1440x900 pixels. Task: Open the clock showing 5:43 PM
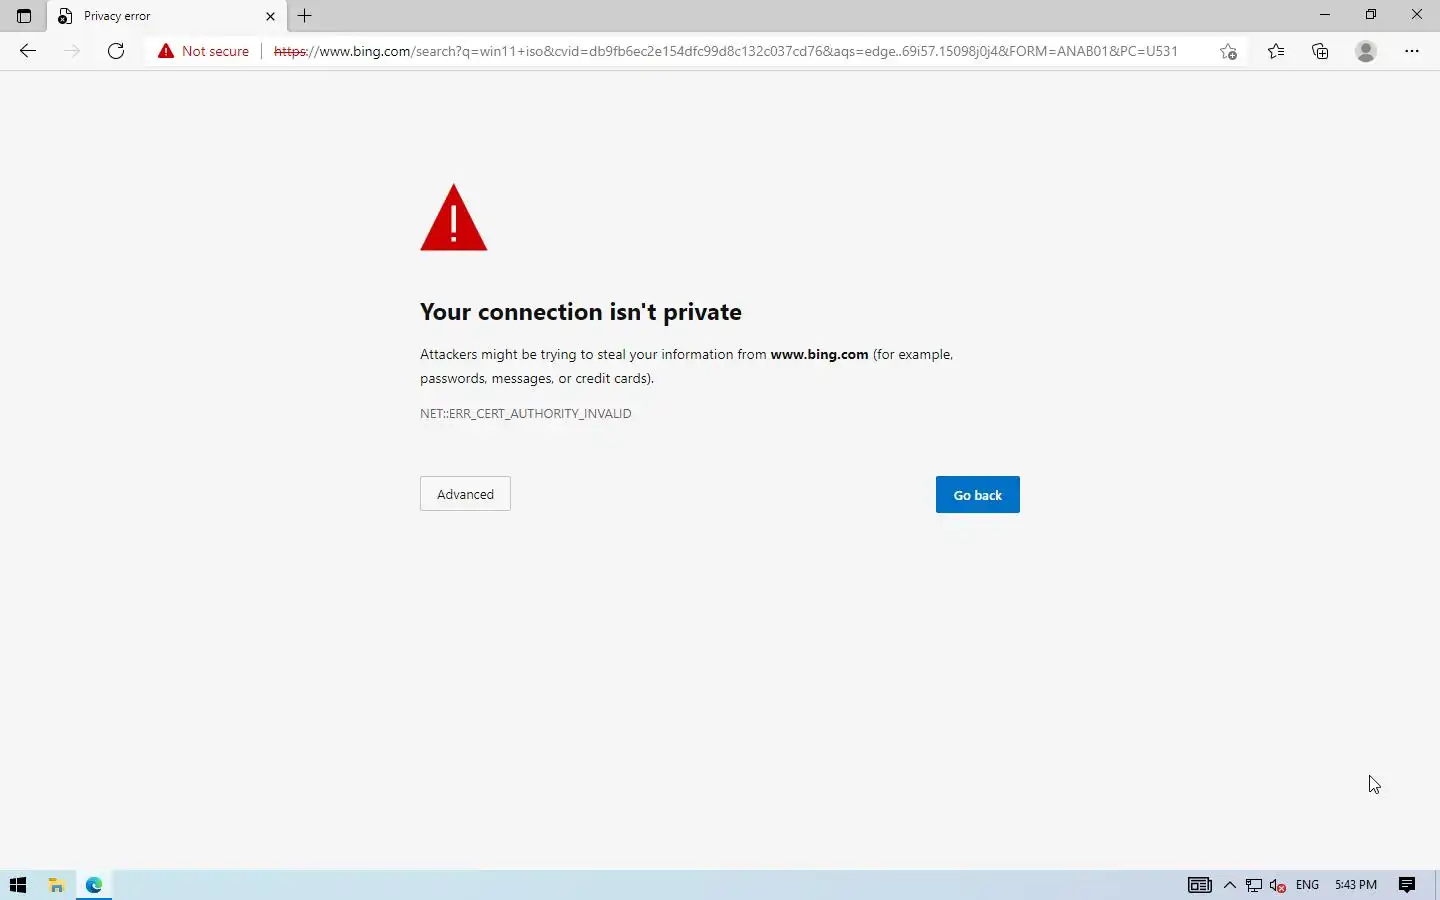(x=1356, y=885)
